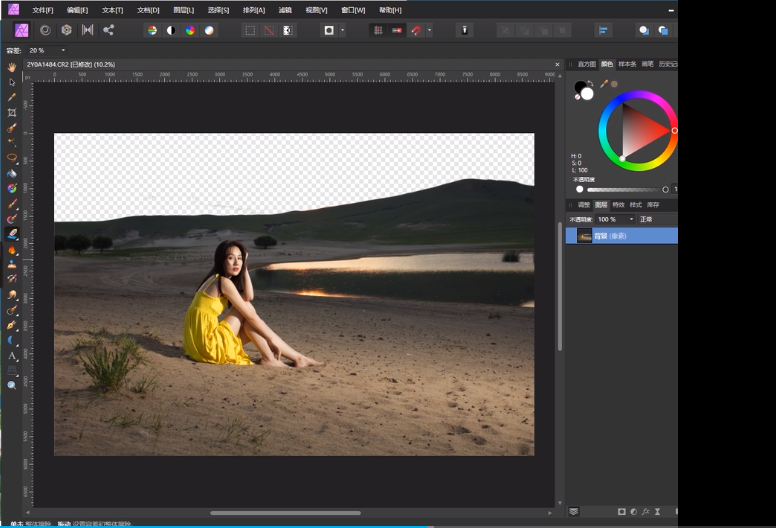This screenshot has height=528, width=776.
Task: Apply Auto Levels from the toolbar
Action: 152,30
